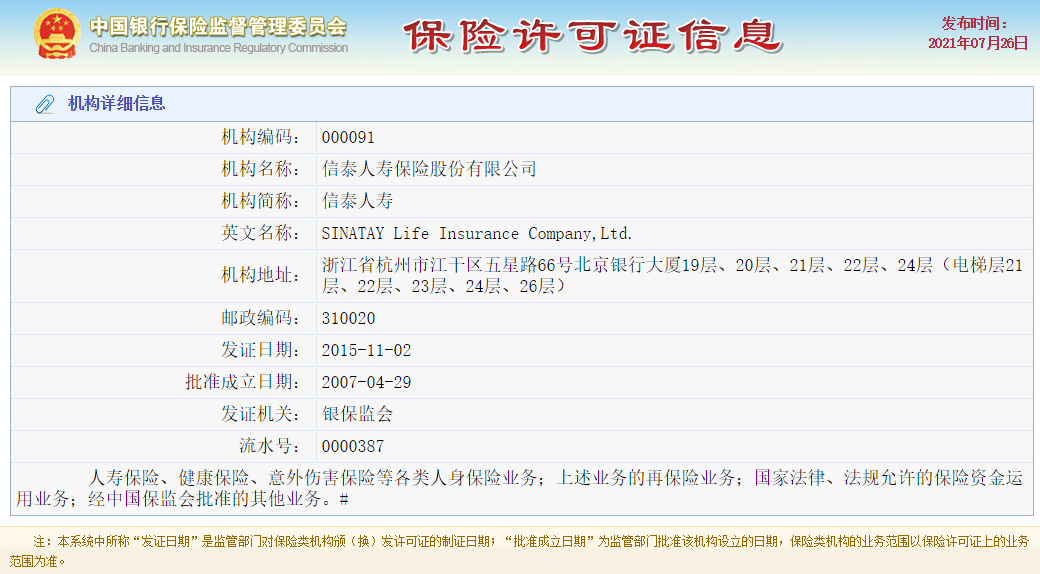
Task: Click the company name 信泰人寿保险股份有限公司
Action: (x=429, y=169)
